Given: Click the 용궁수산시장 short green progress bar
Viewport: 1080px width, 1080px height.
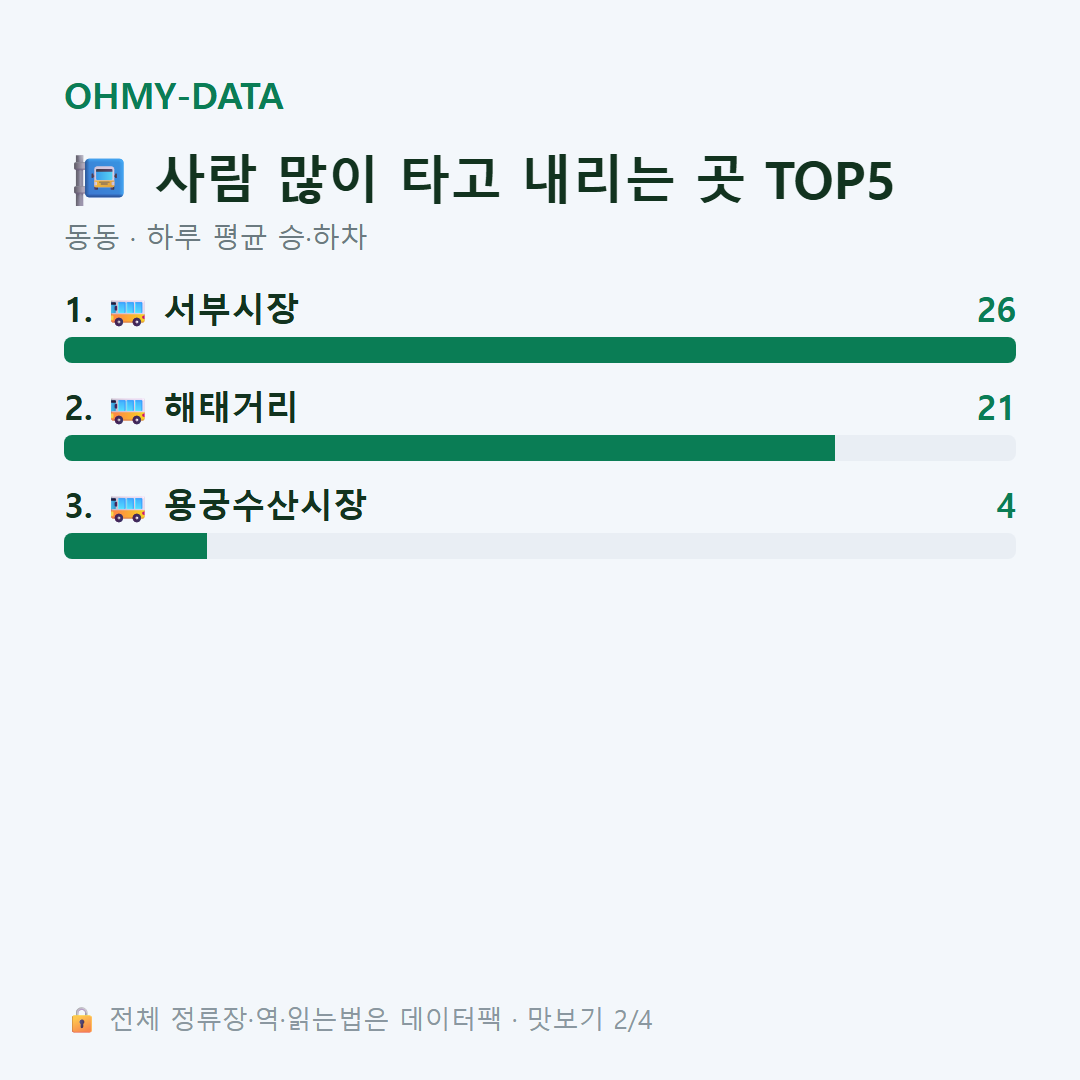Looking at the screenshot, I should point(136,546).
